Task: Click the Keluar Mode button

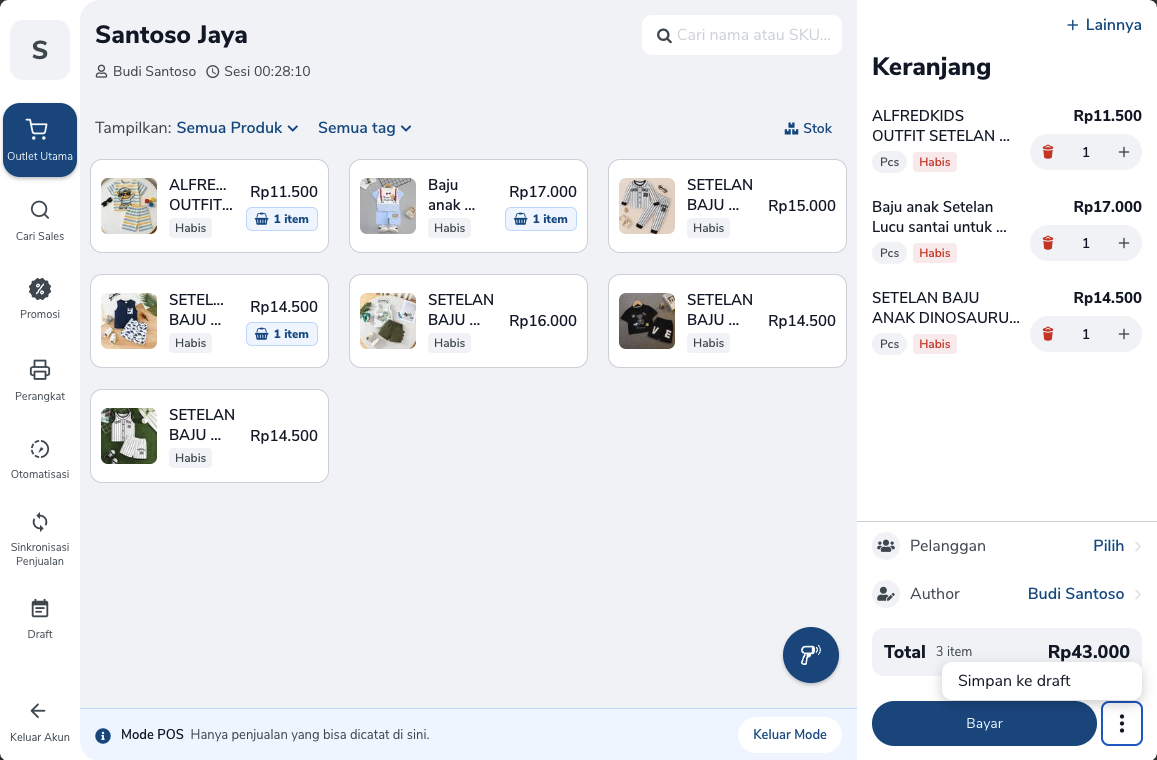Action: [x=790, y=735]
